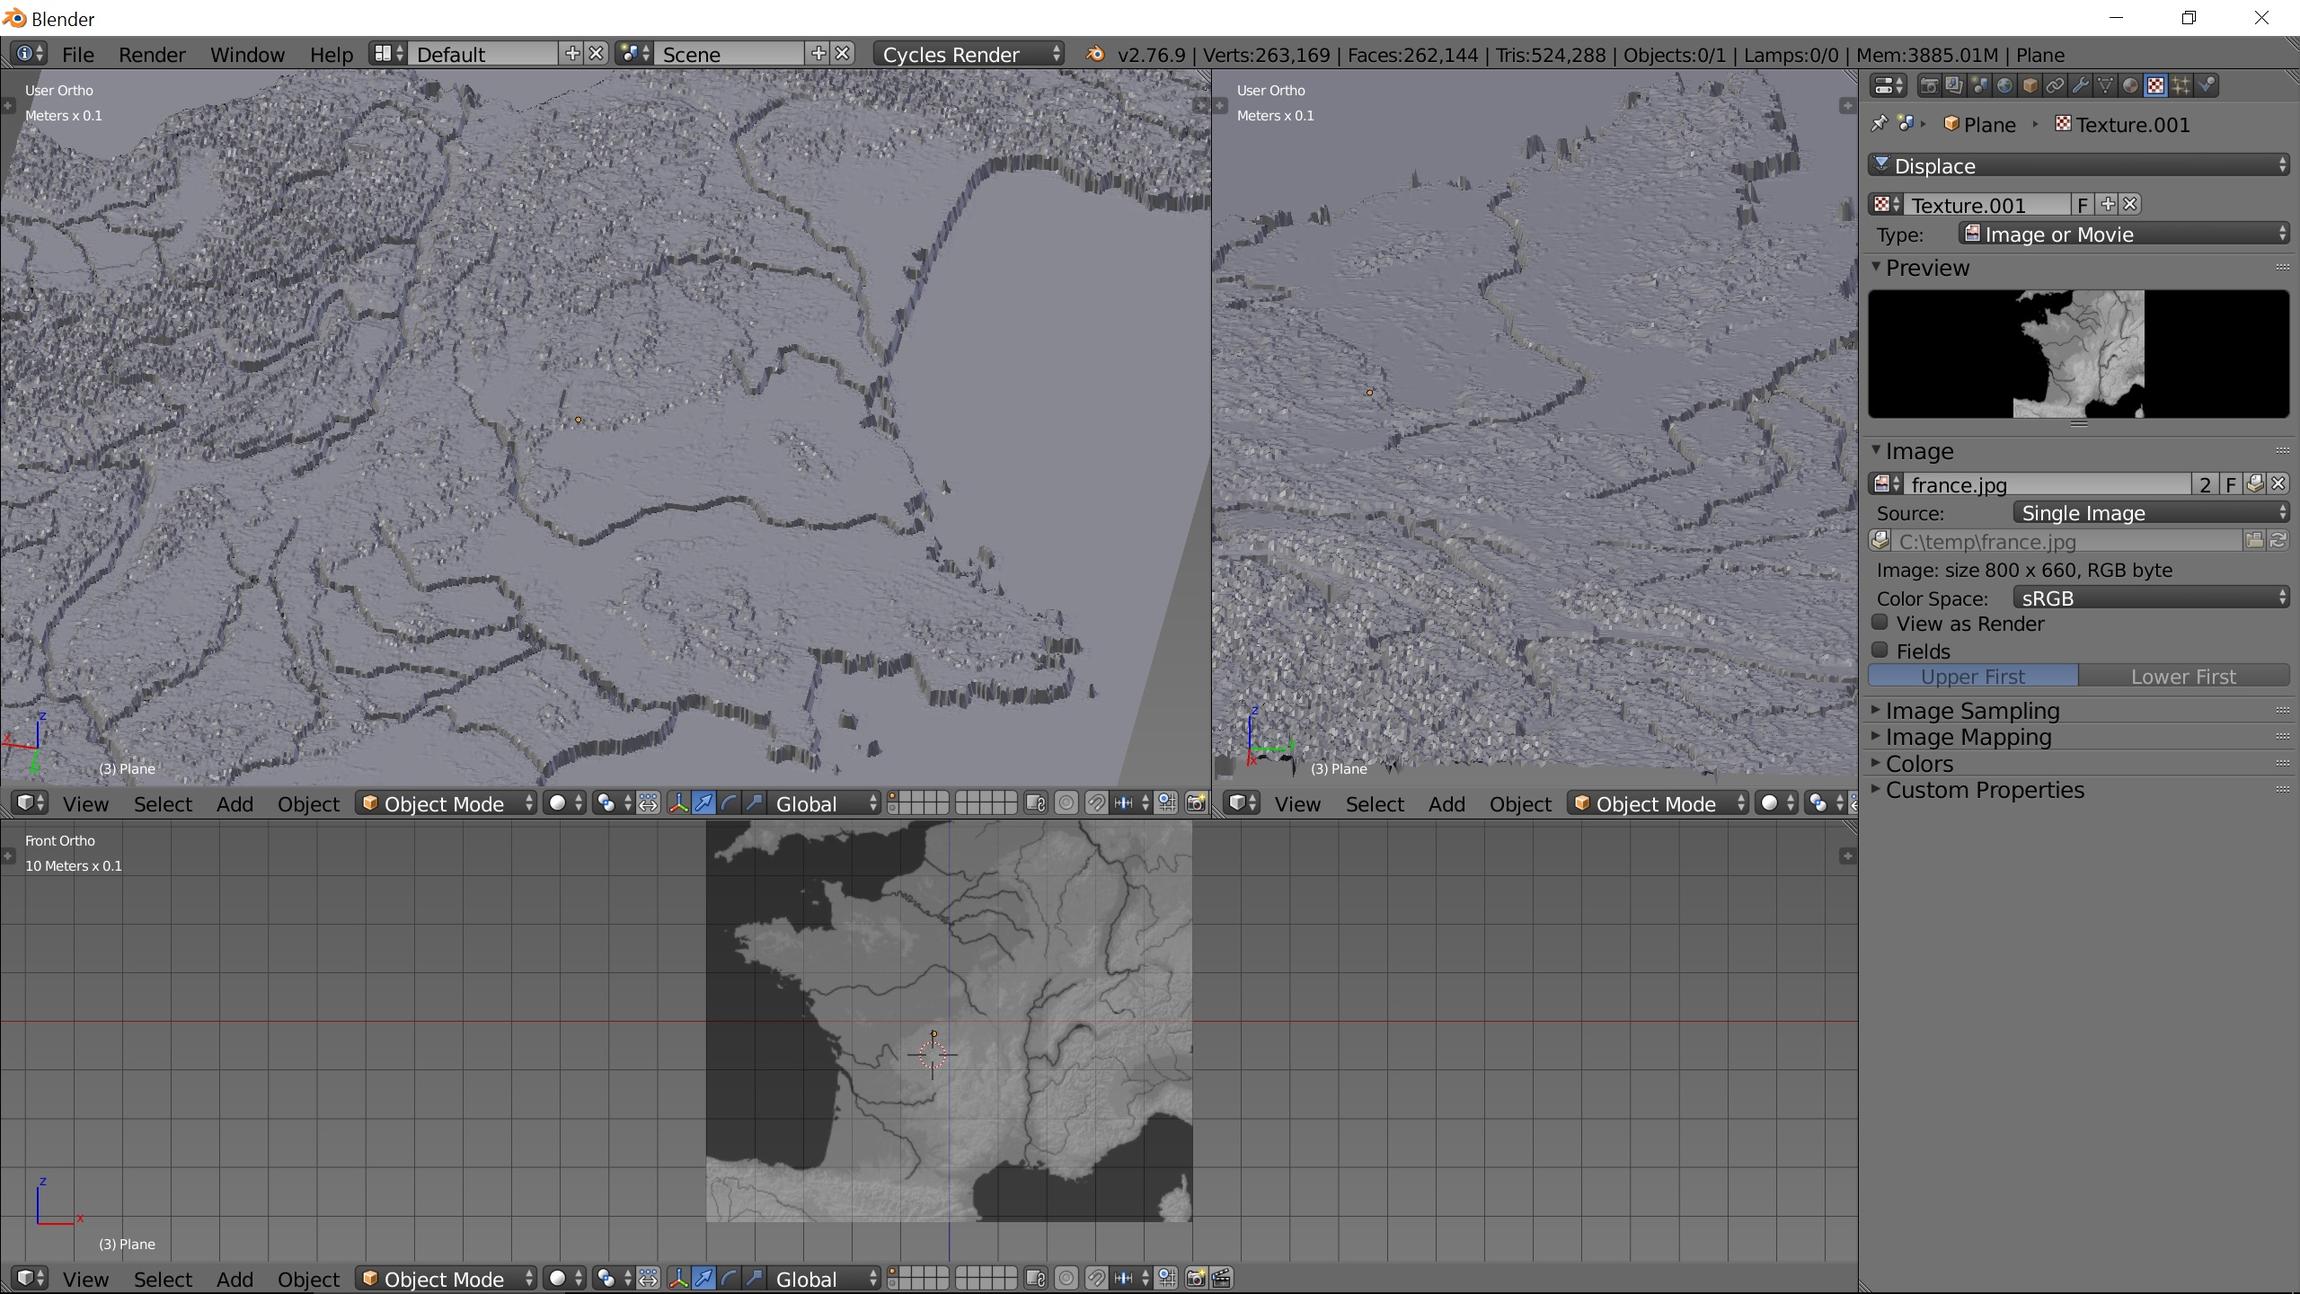
Task: Open the Object properties tab (cube icon)
Action: tap(2029, 86)
